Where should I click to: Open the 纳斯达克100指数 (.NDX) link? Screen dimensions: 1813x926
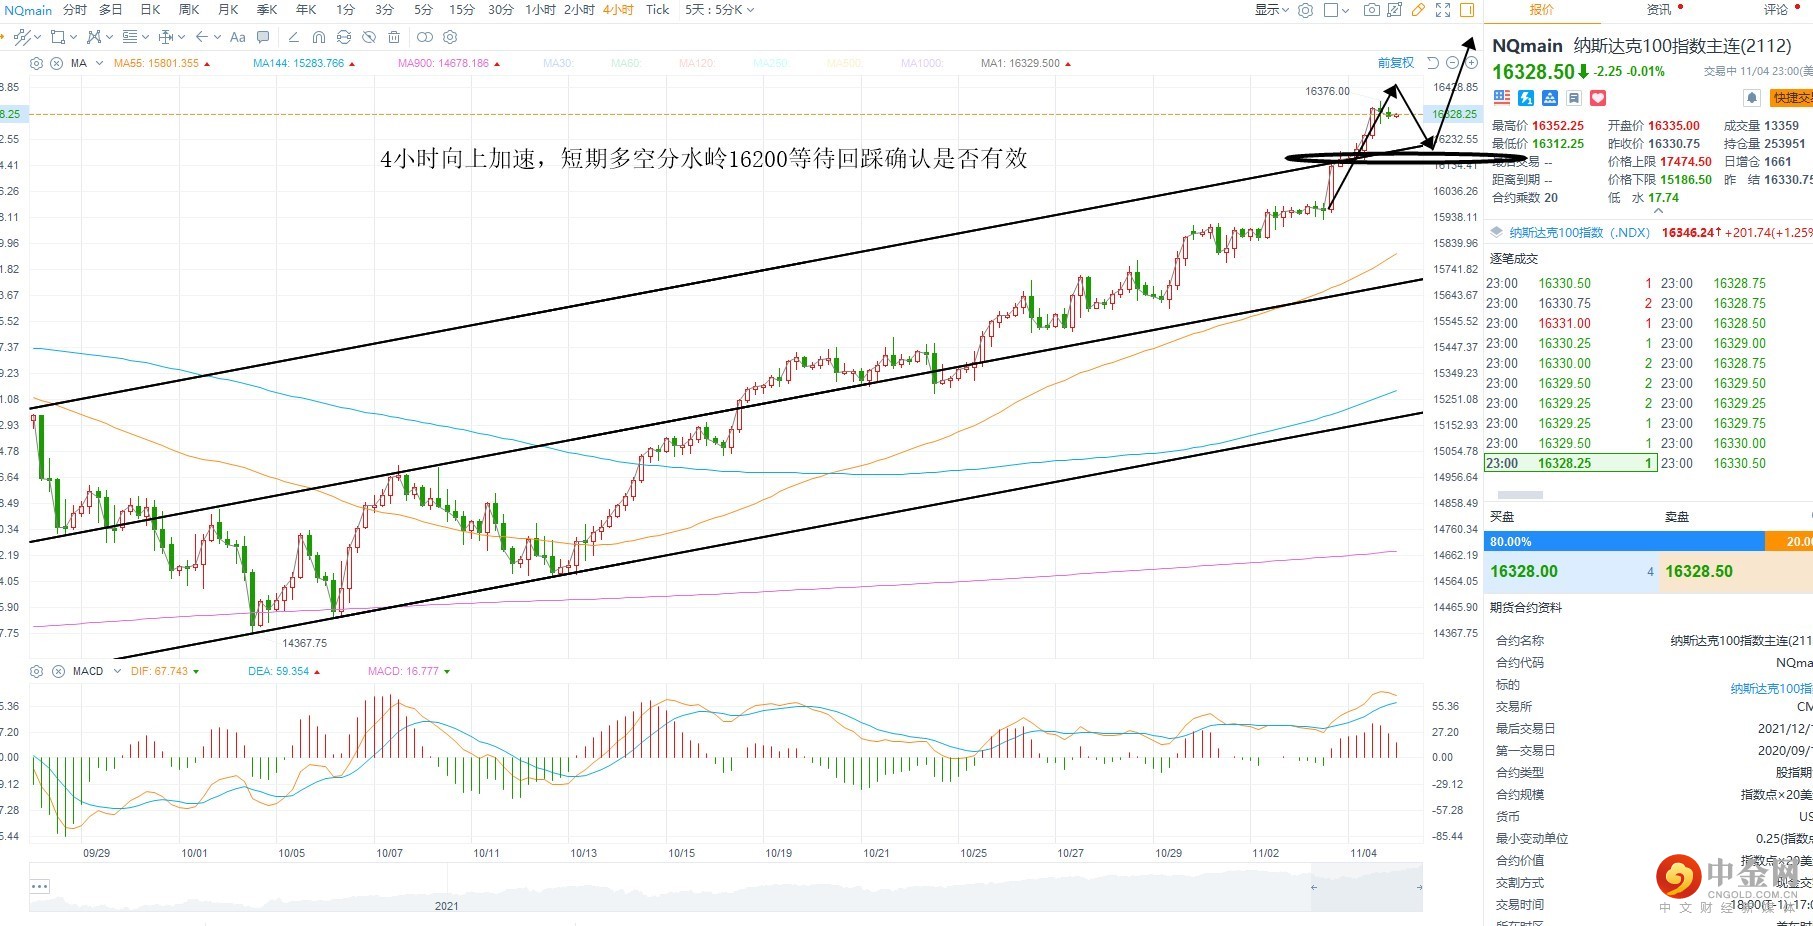click(x=1579, y=233)
